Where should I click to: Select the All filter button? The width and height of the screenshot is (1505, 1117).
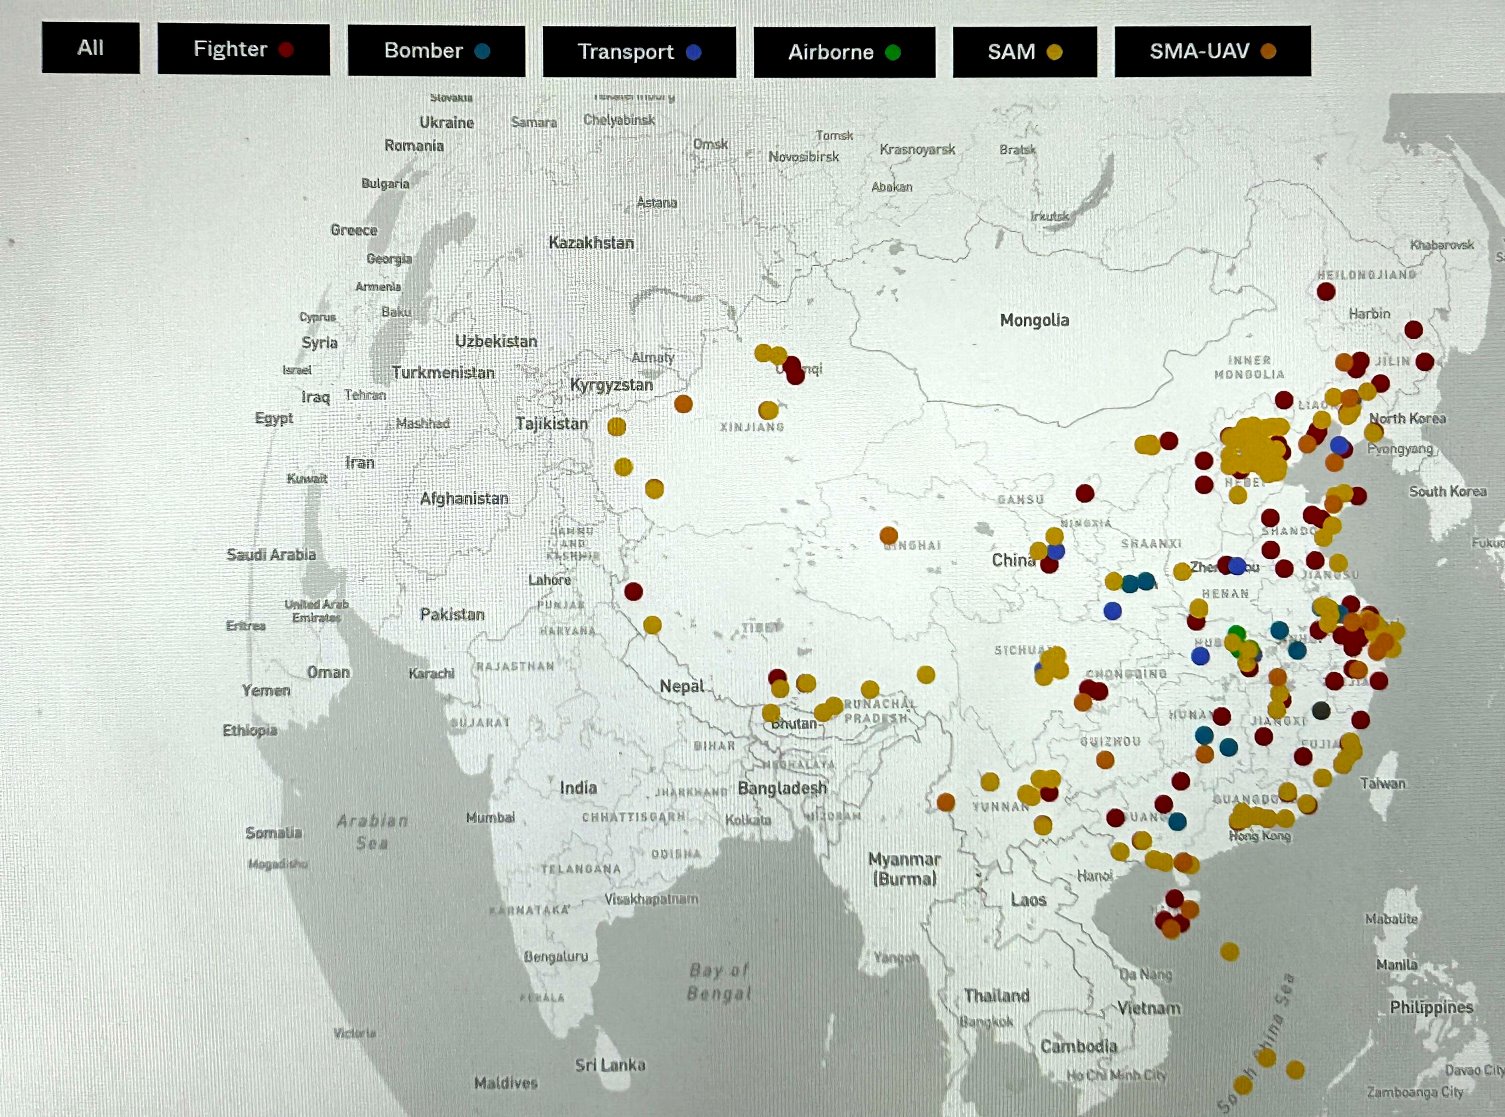pyautogui.click(x=90, y=49)
